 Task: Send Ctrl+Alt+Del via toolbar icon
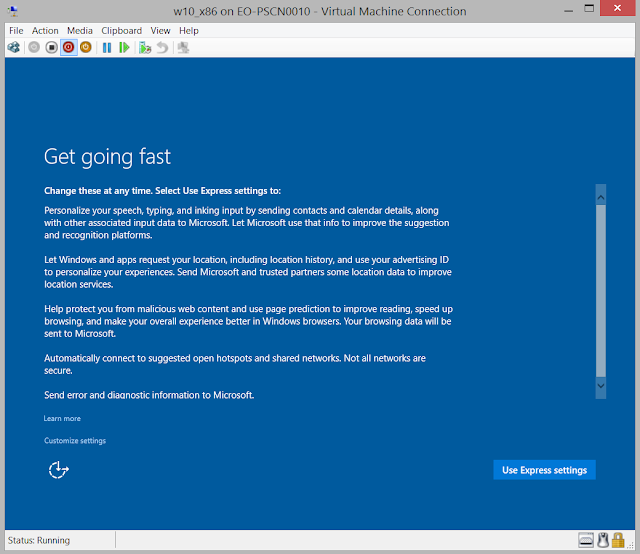13,47
